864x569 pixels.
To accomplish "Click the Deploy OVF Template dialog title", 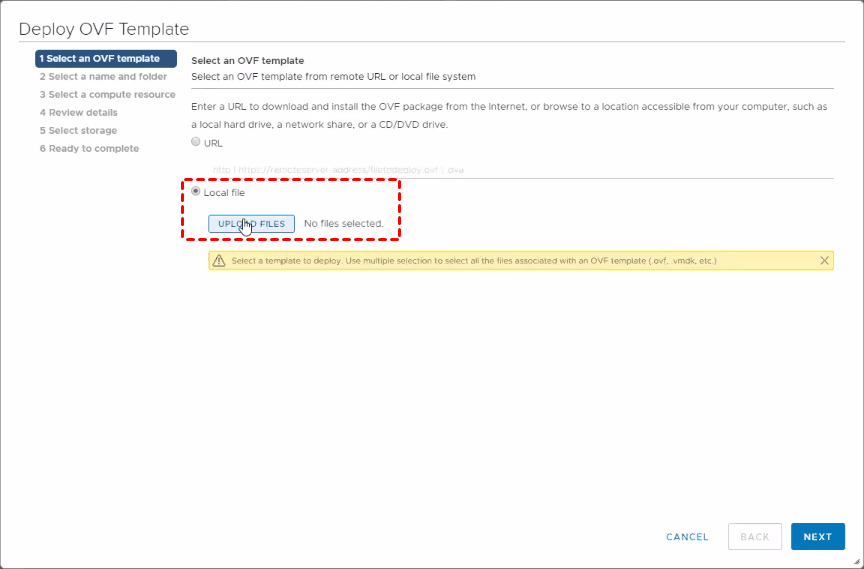I will point(104,29).
